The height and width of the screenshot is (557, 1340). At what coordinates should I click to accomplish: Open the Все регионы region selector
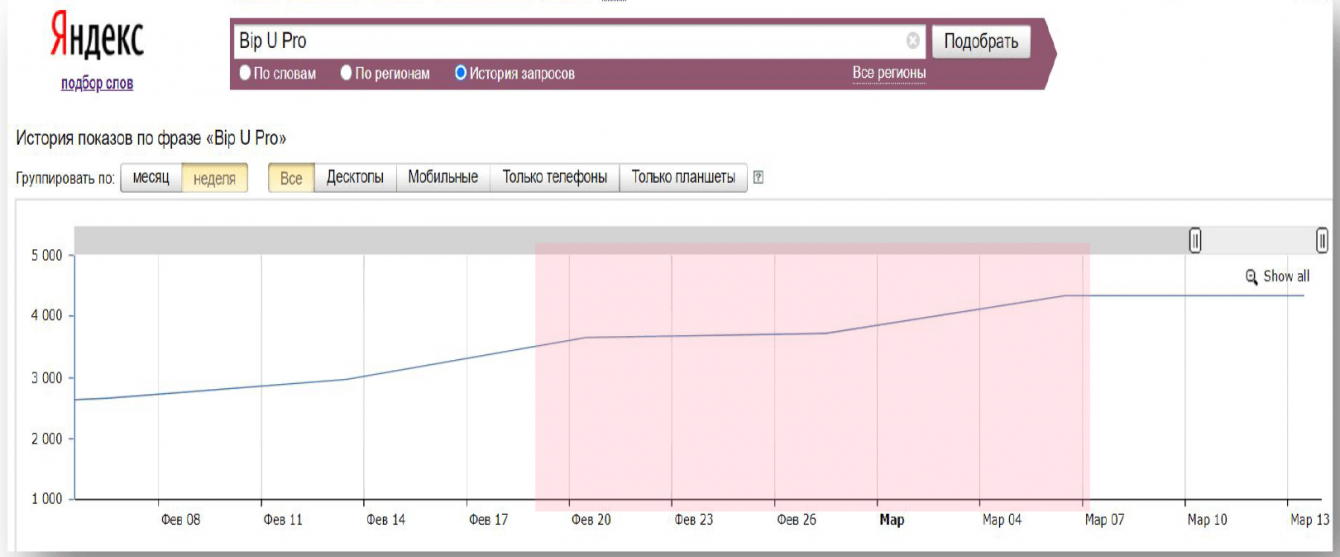pos(888,73)
